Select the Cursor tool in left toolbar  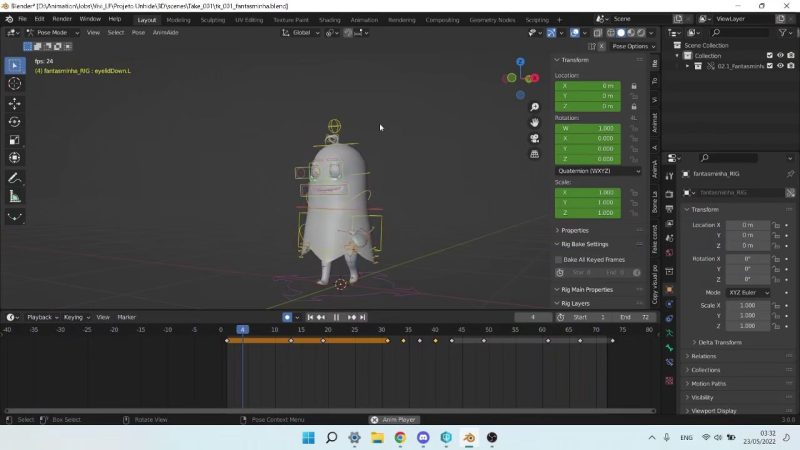15,84
